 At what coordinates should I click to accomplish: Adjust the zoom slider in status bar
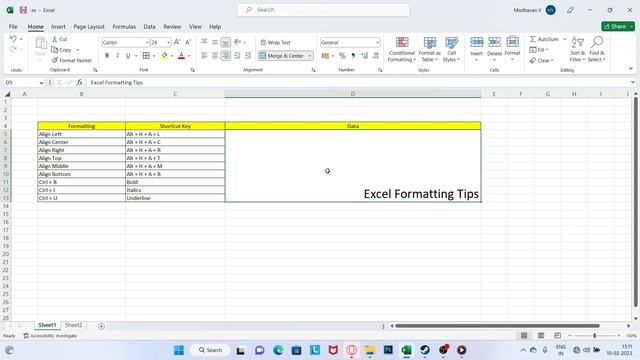tap(595, 336)
